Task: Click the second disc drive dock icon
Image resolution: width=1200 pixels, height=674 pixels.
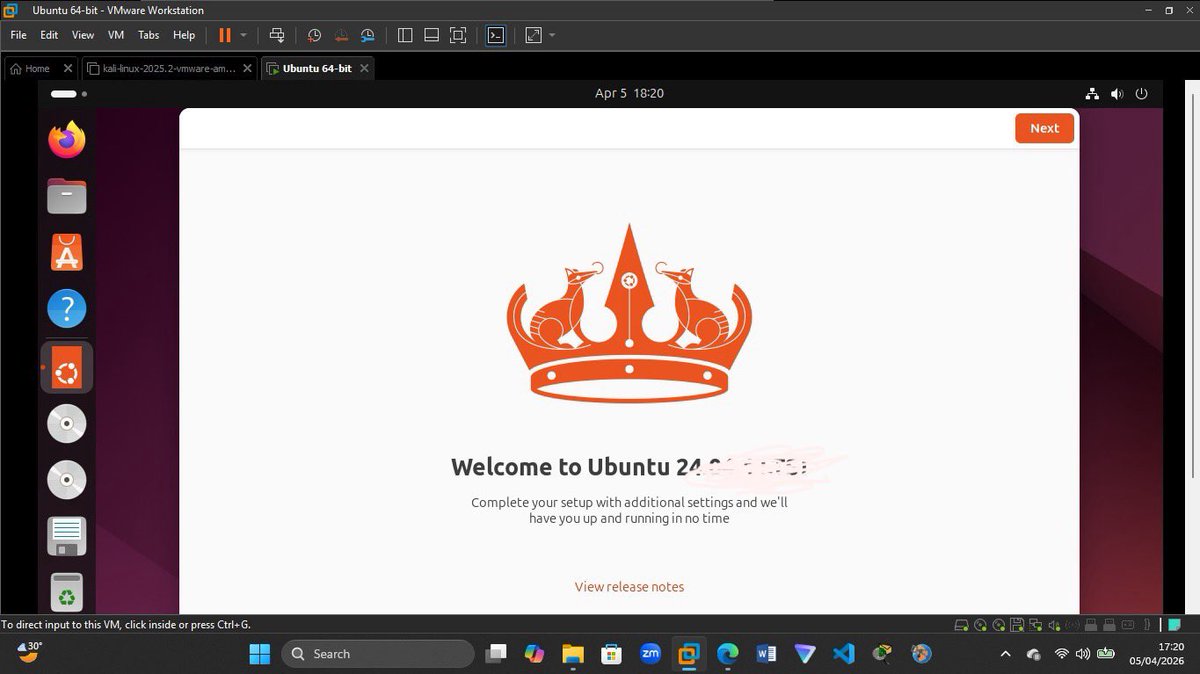Action: coord(67,481)
